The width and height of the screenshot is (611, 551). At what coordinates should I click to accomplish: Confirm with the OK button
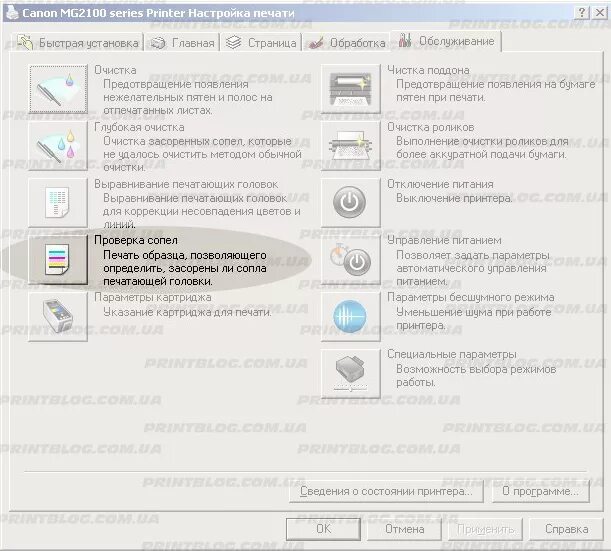323,529
